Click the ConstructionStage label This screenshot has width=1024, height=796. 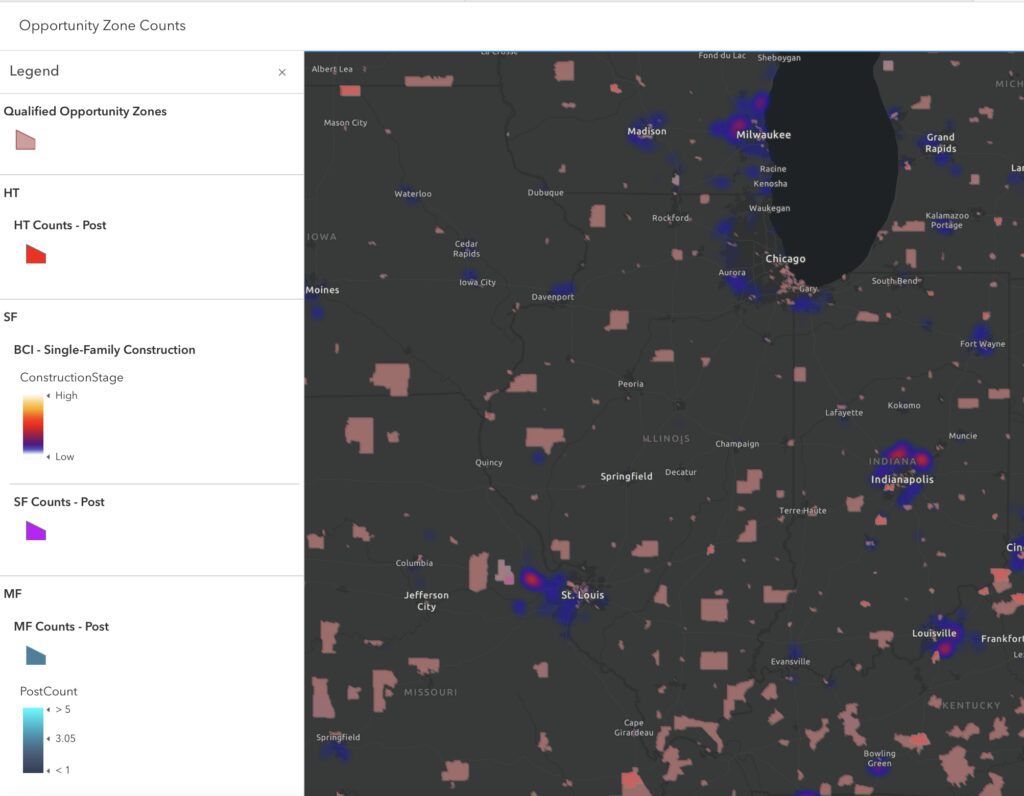71,377
